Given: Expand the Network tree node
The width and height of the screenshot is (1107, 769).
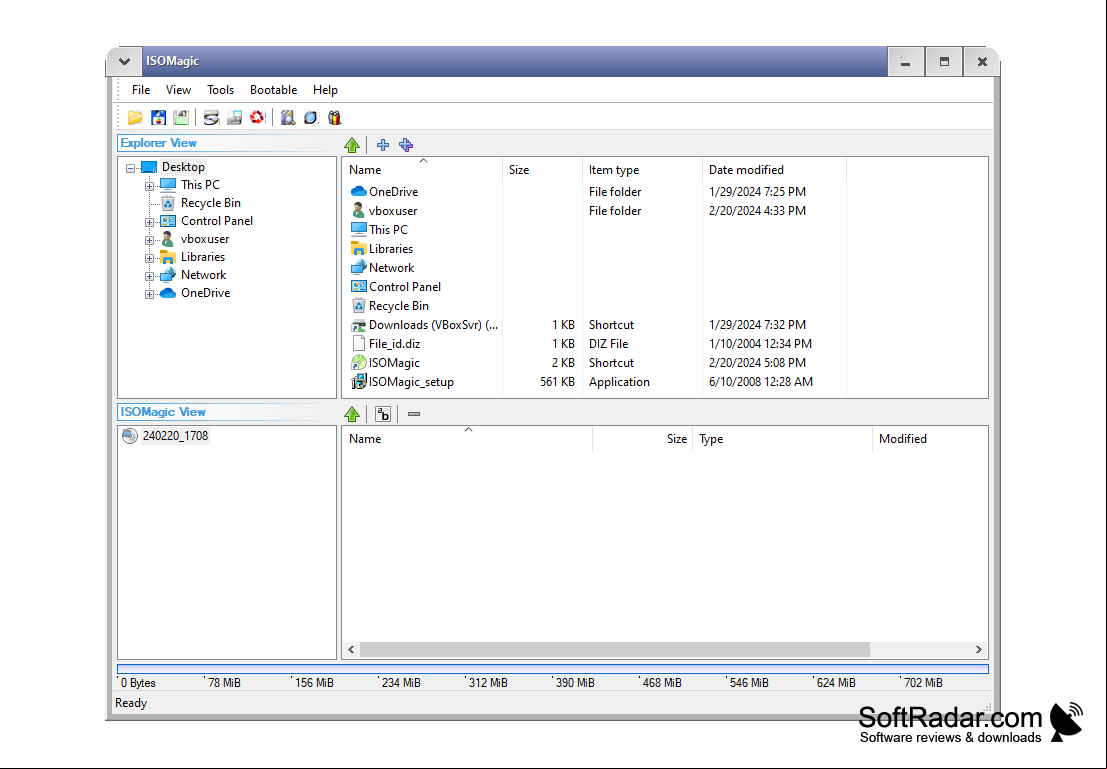Looking at the screenshot, I should click(149, 276).
